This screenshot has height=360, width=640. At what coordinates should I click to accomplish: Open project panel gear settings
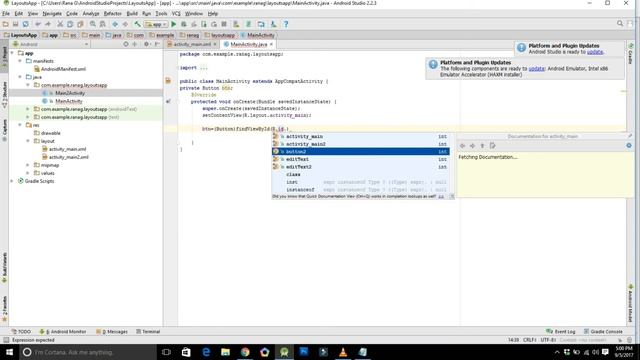point(146,44)
